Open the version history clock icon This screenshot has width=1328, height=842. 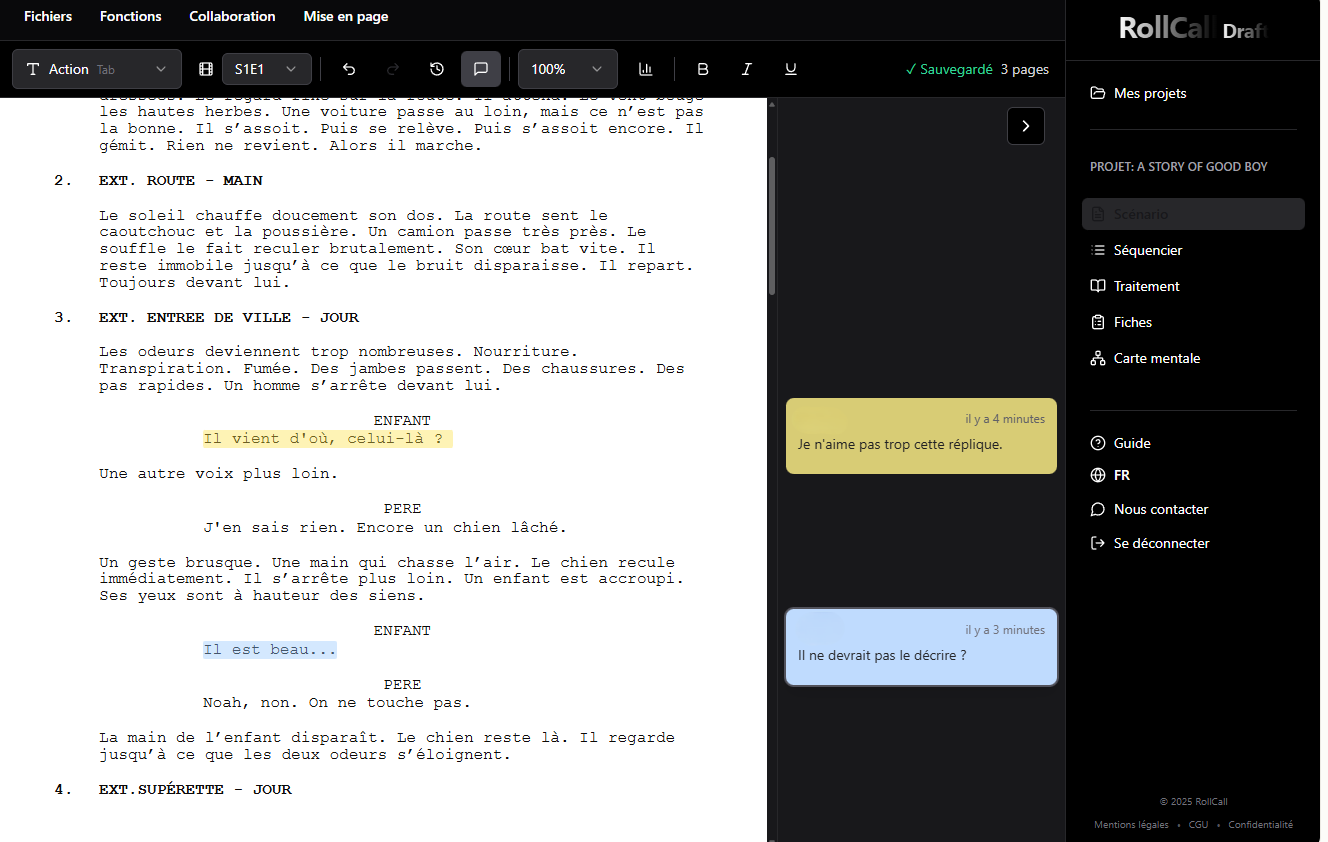[x=437, y=69]
